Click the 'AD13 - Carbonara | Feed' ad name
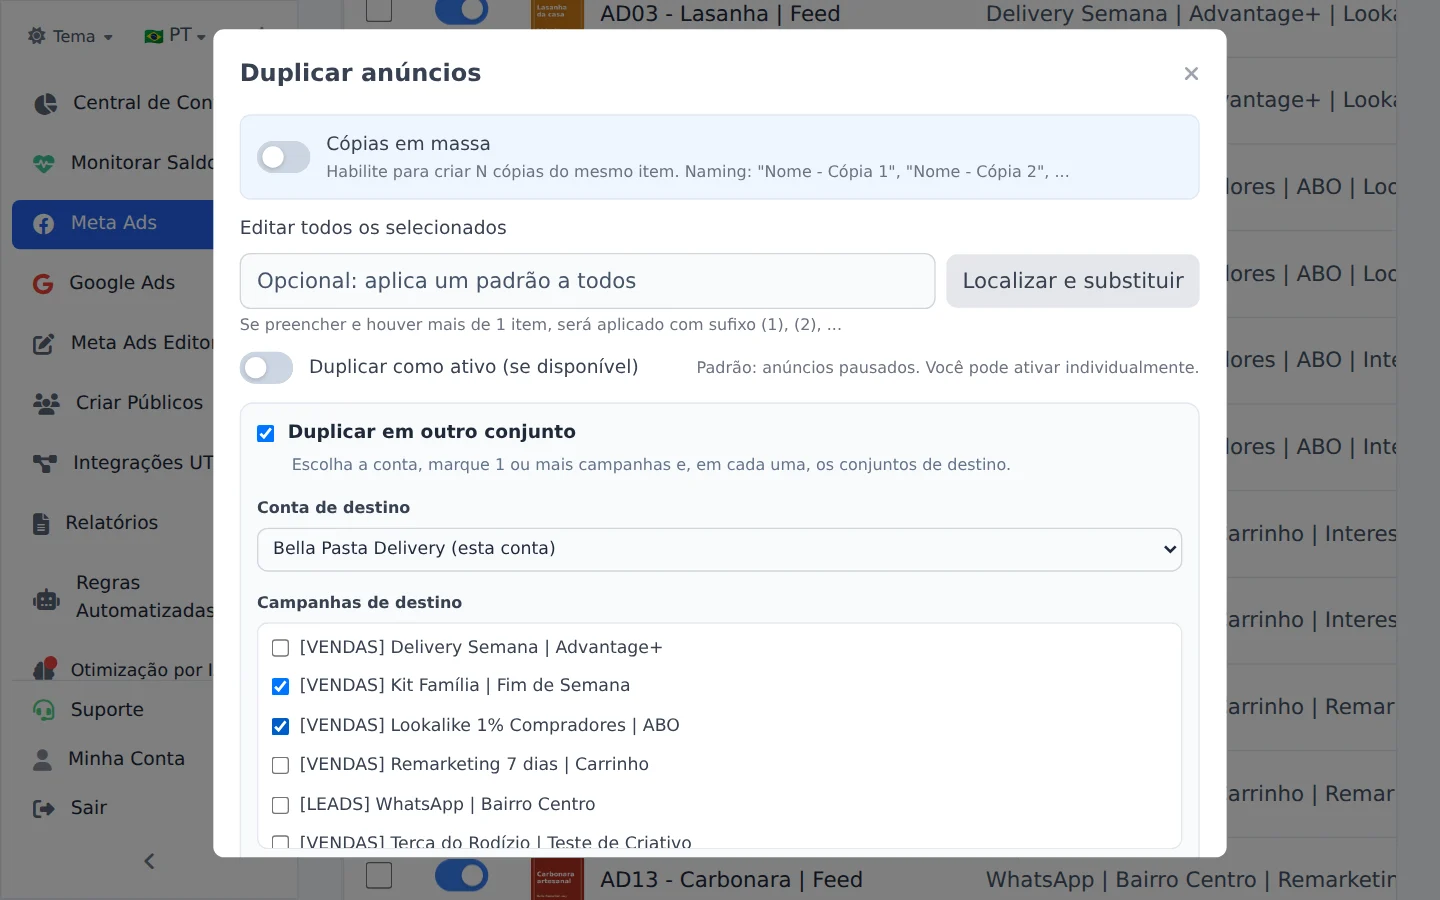The width and height of the screenshot is (1440, 900). pyautogui.click(x=731, y=880)
